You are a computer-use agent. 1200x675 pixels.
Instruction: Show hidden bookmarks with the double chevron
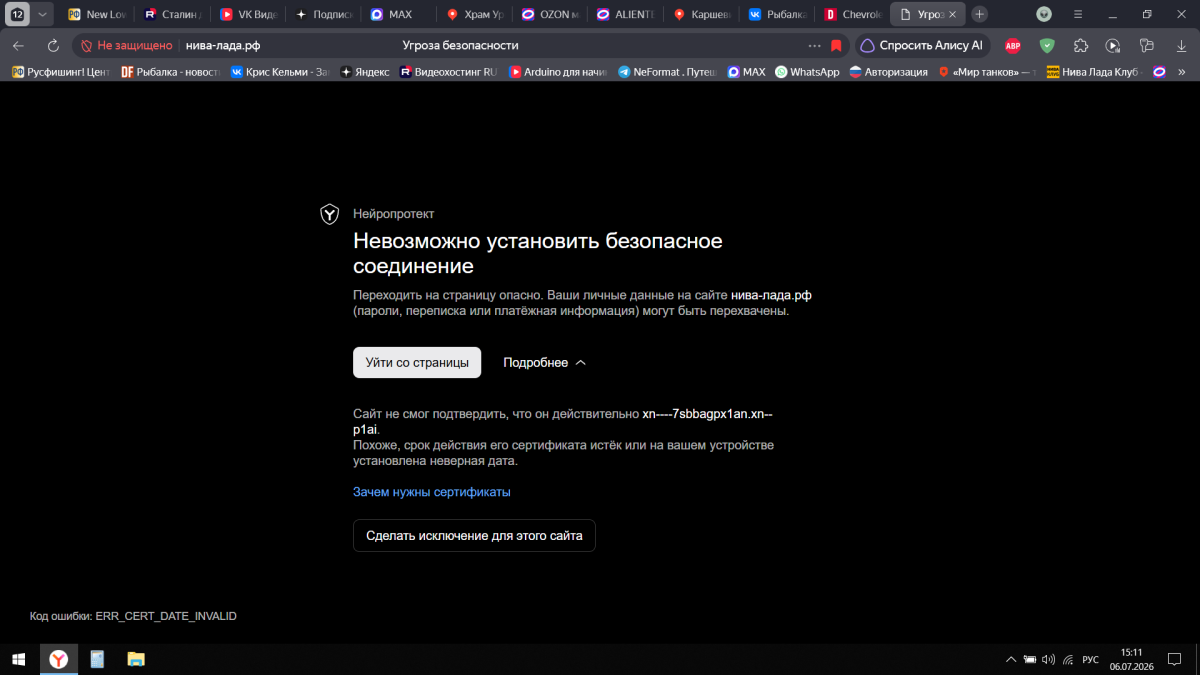tap(1182, 71)
